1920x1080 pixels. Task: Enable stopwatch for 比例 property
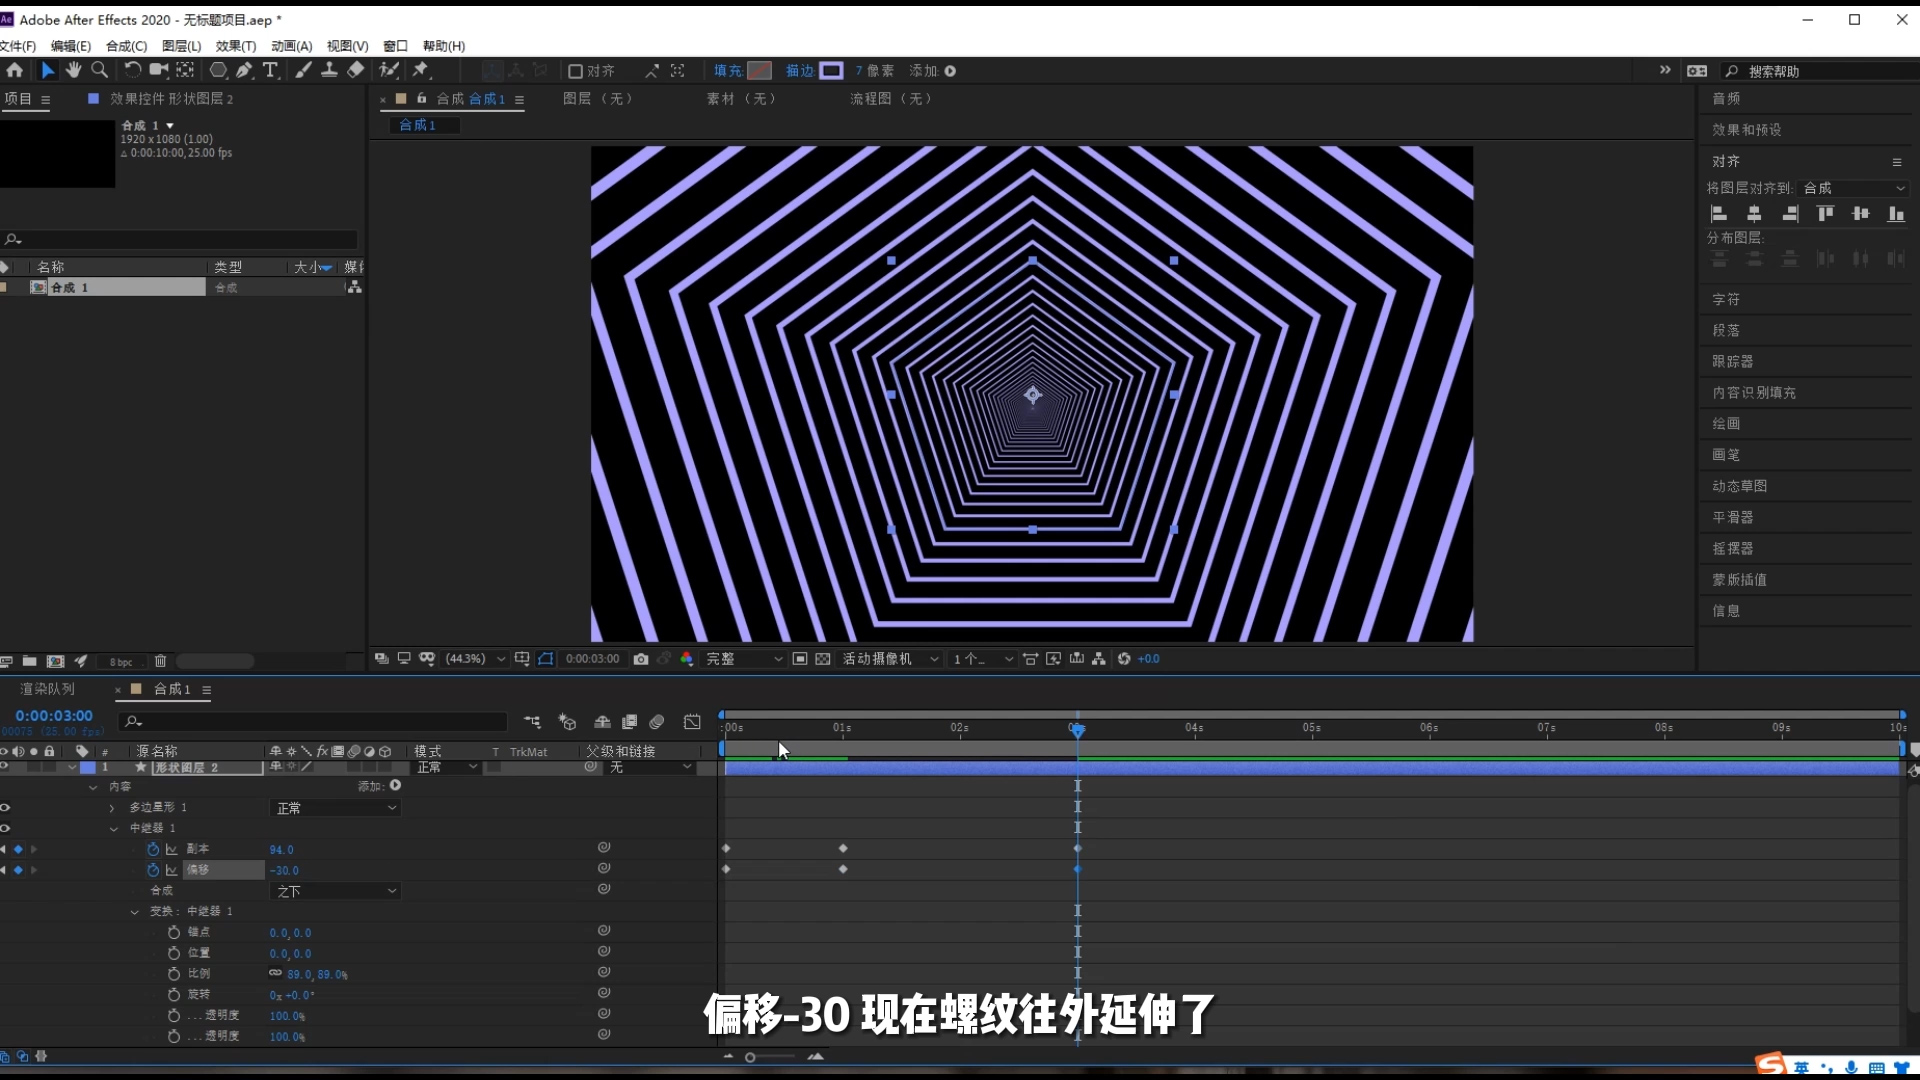coord(174,974)
